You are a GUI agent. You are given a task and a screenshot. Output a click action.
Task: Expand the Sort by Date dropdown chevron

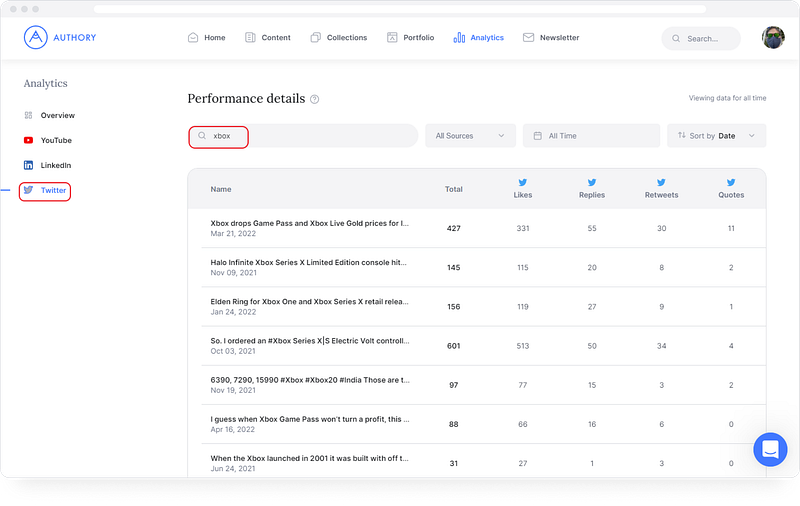[x=752, y=136]
